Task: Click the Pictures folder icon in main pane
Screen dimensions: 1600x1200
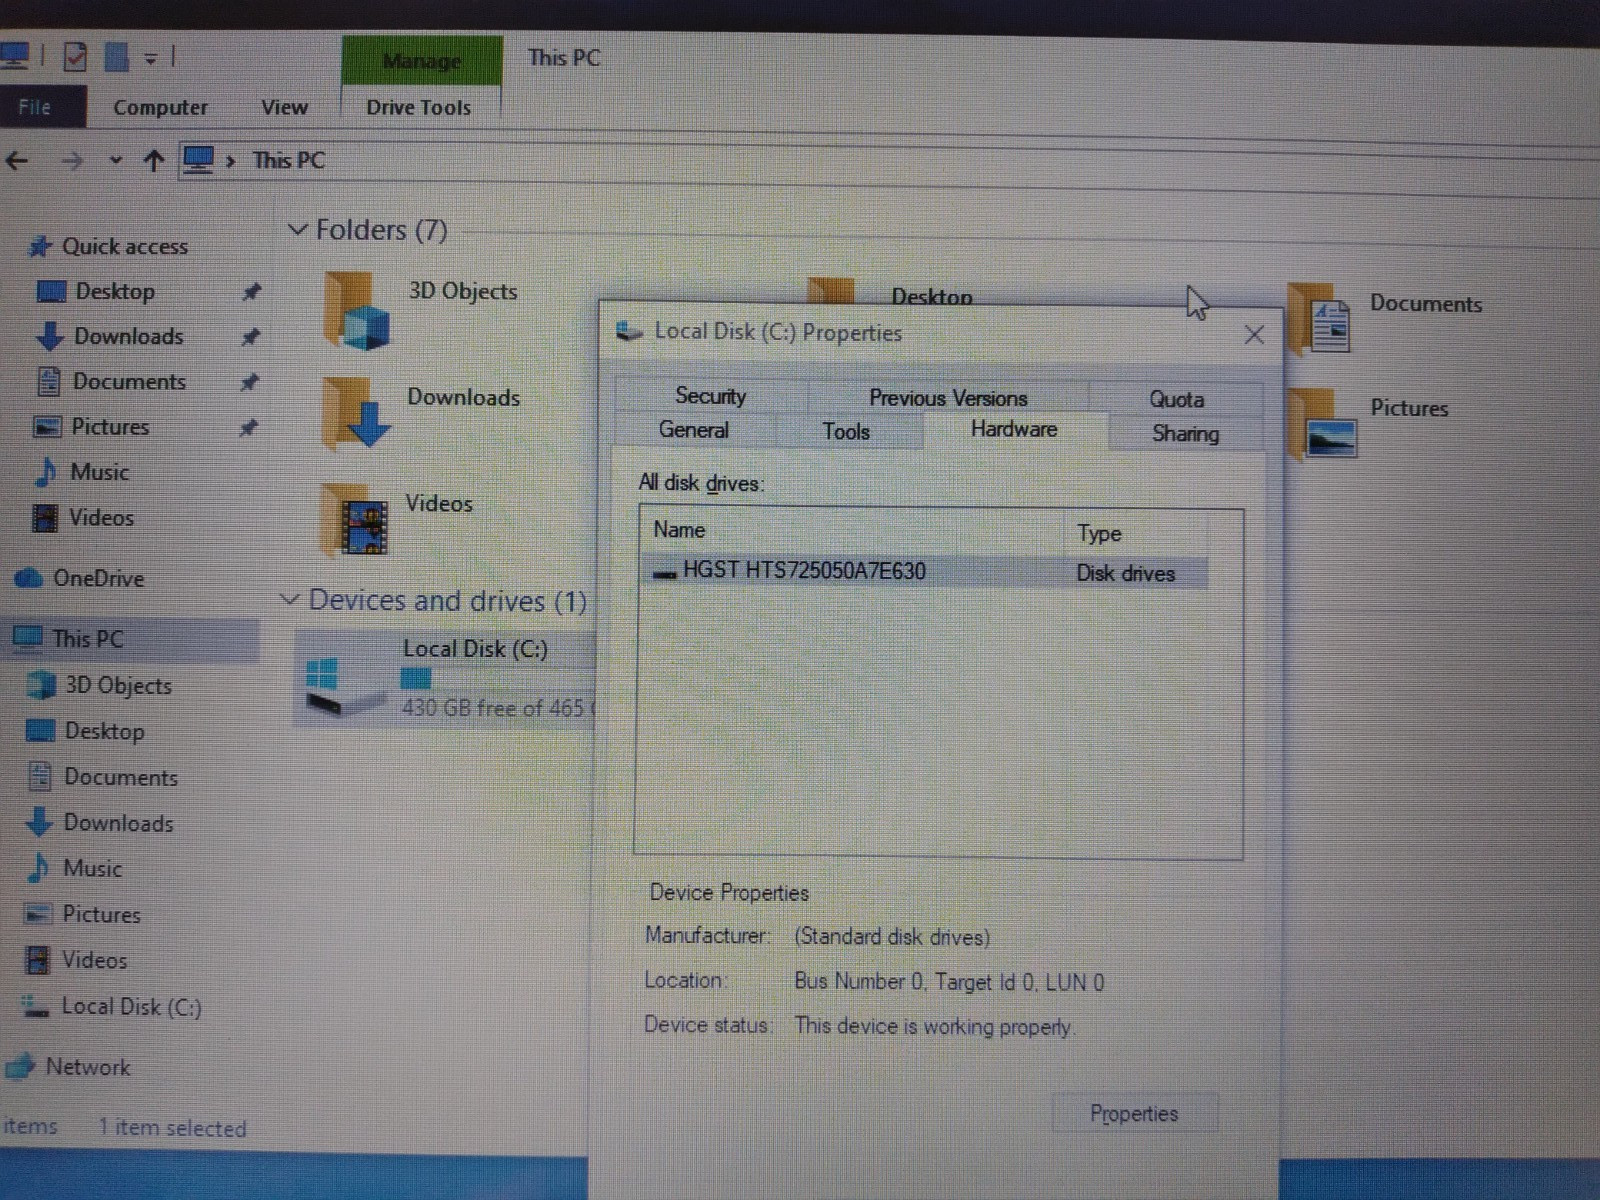Action: click(x=1323, y=425)
